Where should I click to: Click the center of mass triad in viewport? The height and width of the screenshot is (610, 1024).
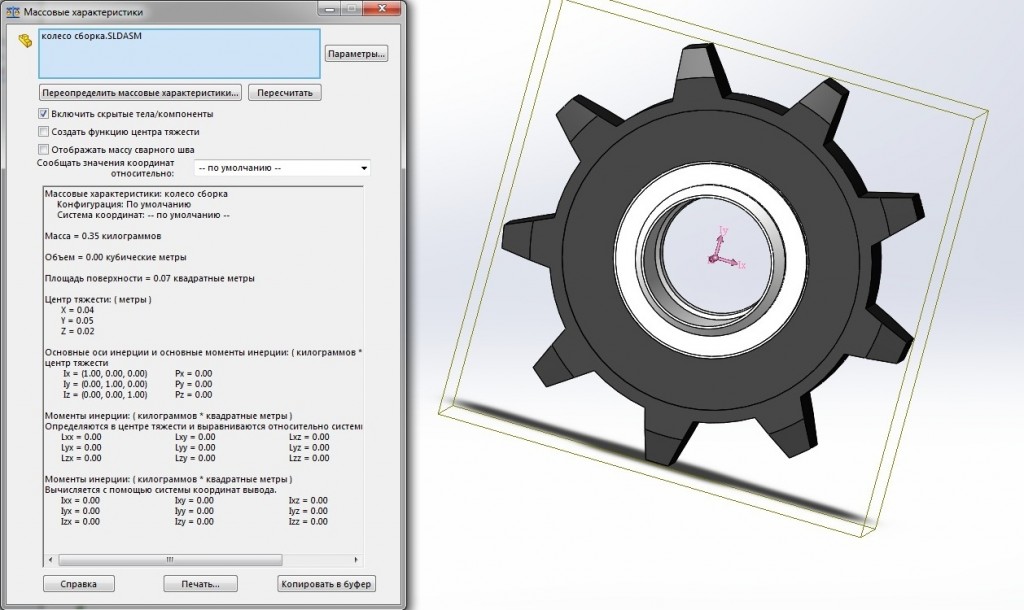coord(725,249)
